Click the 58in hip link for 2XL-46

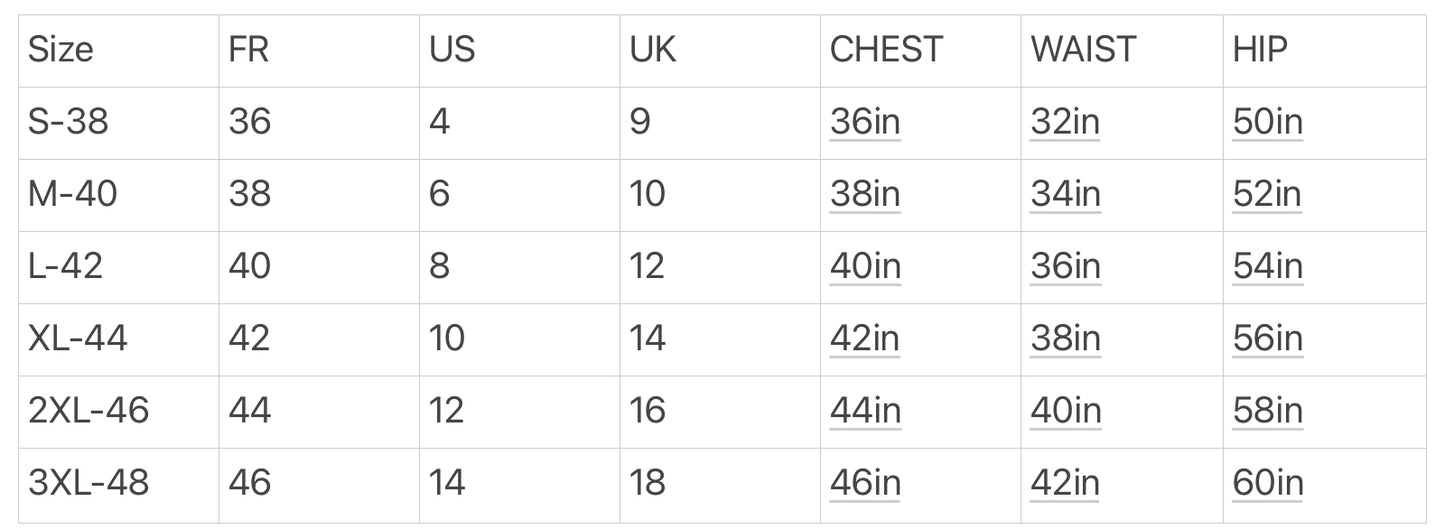pyautogui.click(x=1268, y=411)
